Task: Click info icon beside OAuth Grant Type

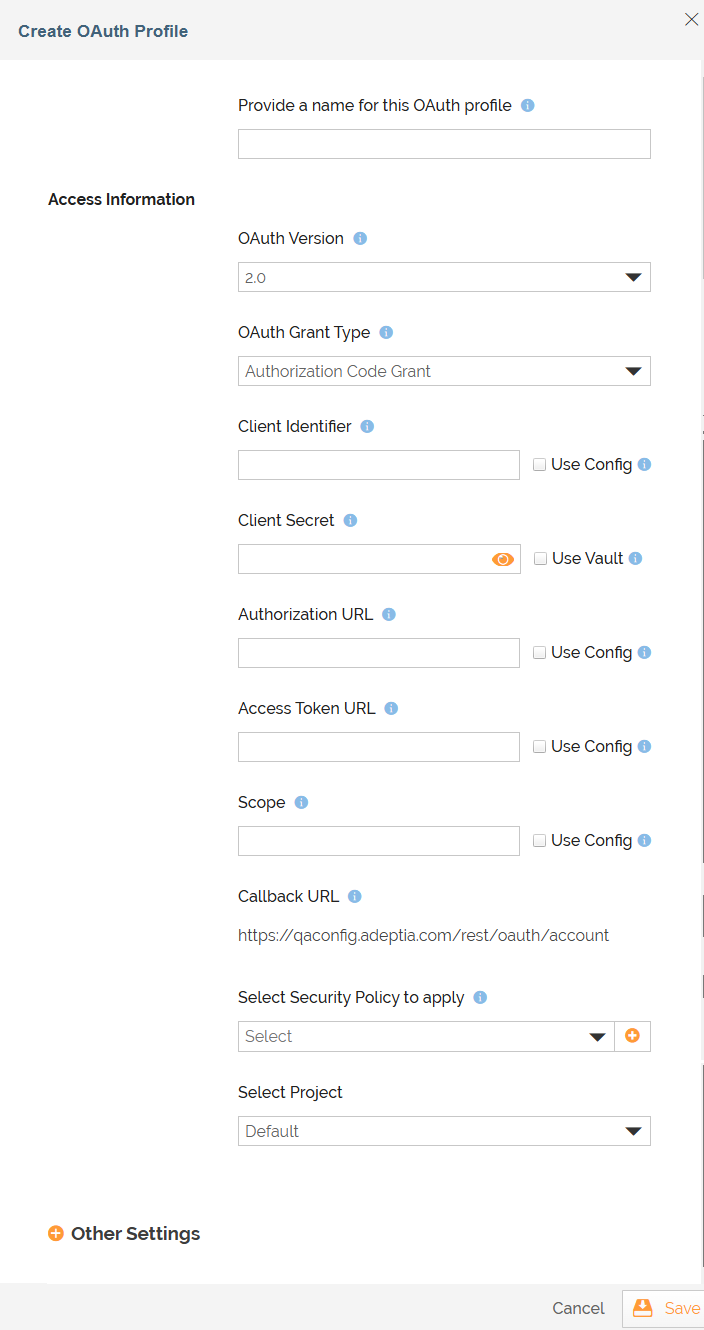Action: pyautogui.click(x=386, y=333)
